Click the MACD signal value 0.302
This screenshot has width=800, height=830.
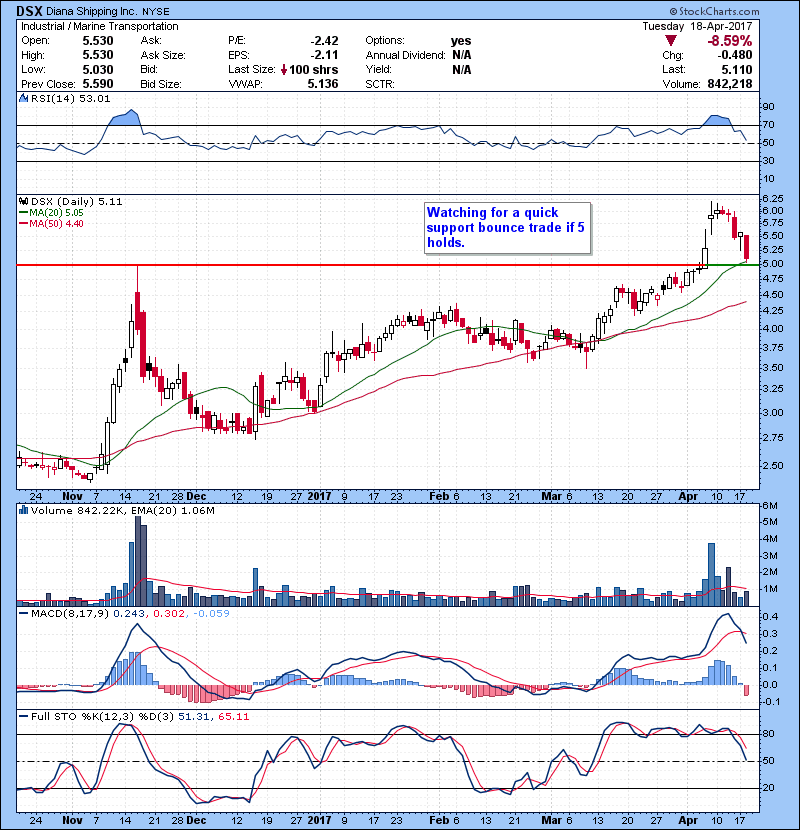(169, 614)
